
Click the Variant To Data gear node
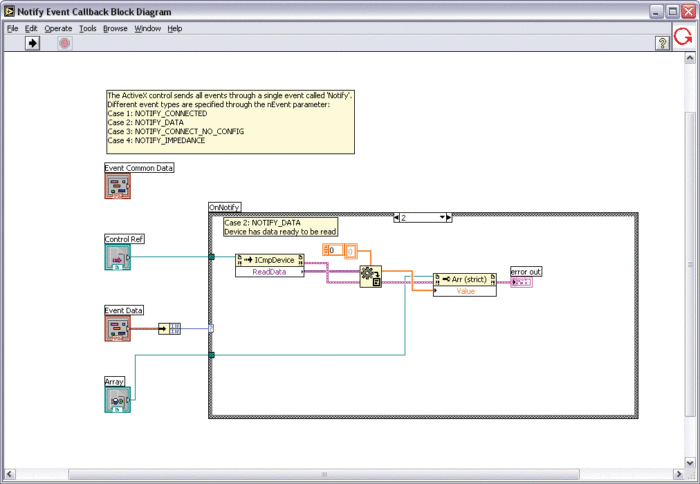pyautogui.click(x=371, y=276)
